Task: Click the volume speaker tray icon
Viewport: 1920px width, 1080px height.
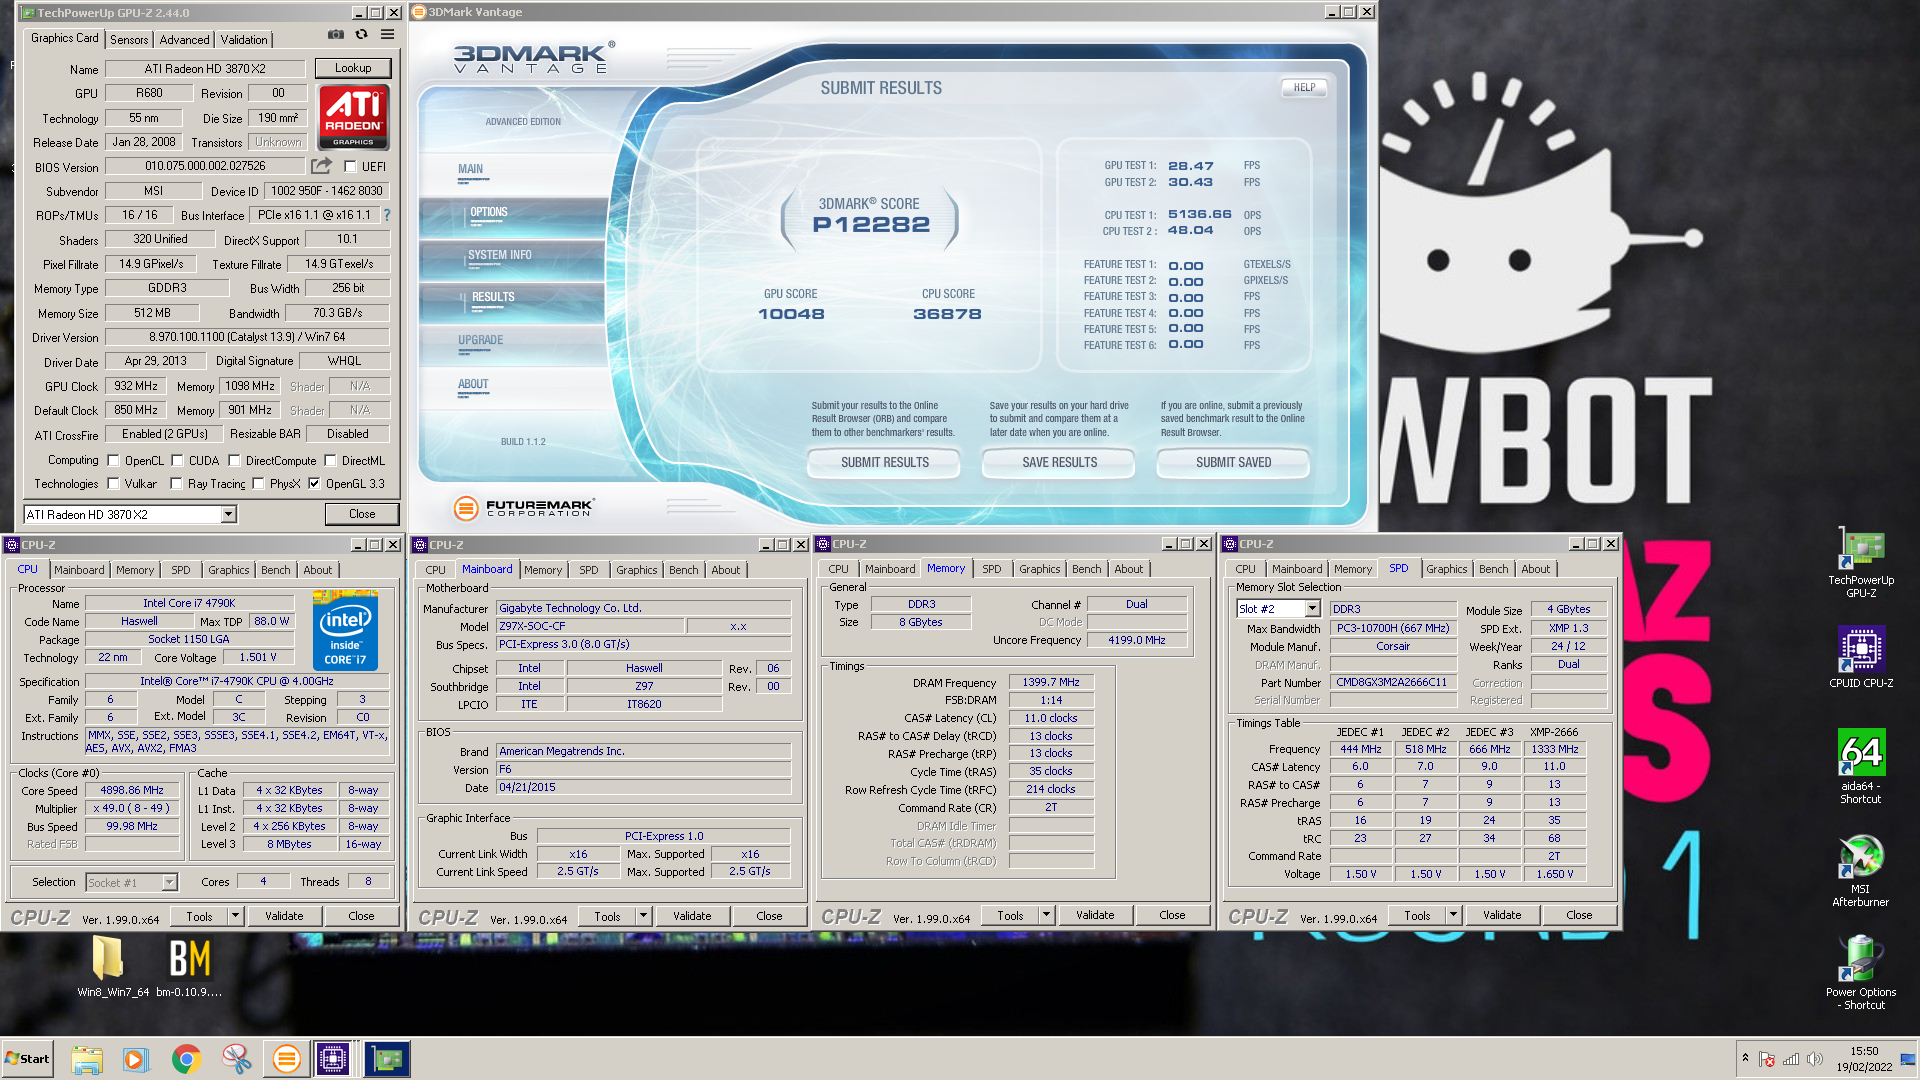Action: [x=1814, y=1059]
